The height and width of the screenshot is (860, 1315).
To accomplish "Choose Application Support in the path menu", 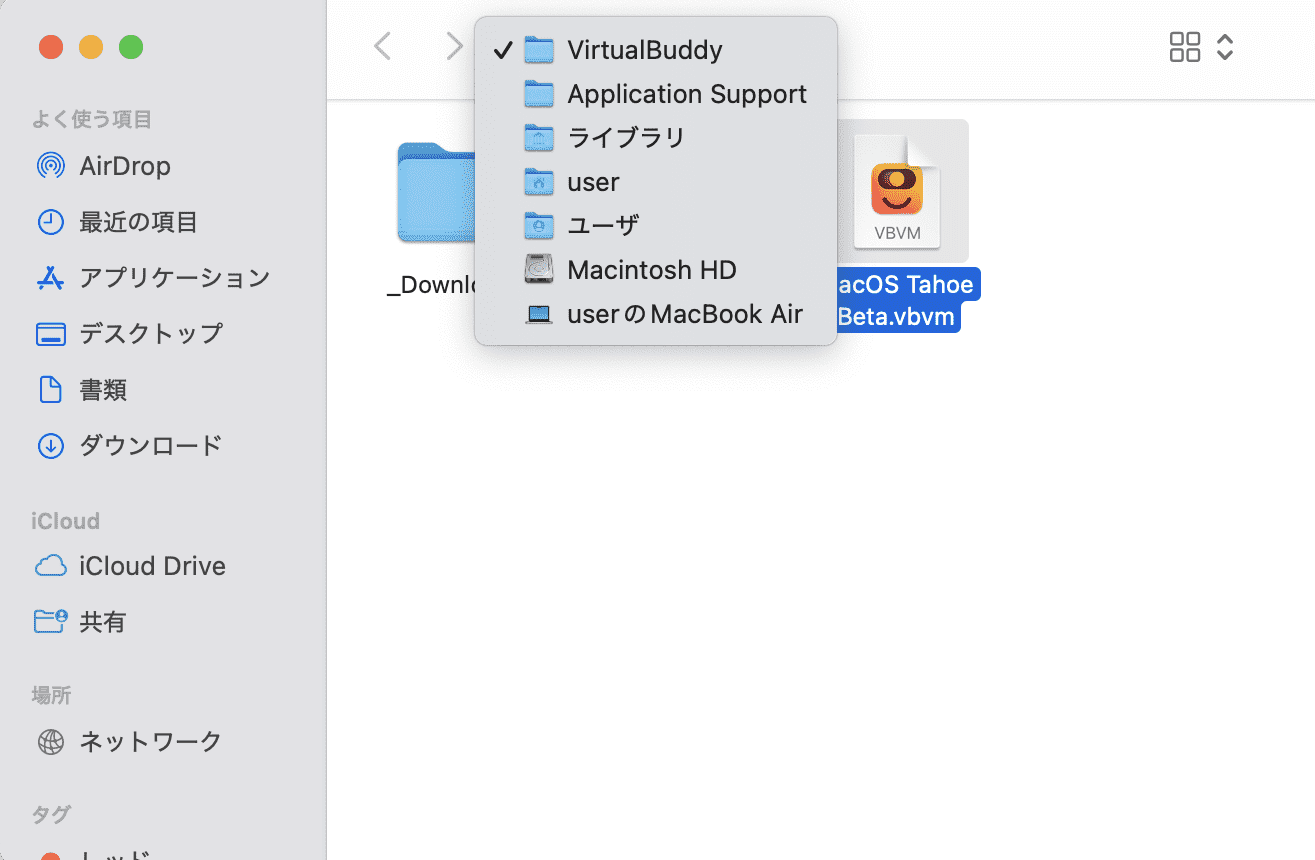I will click(656, 94).
